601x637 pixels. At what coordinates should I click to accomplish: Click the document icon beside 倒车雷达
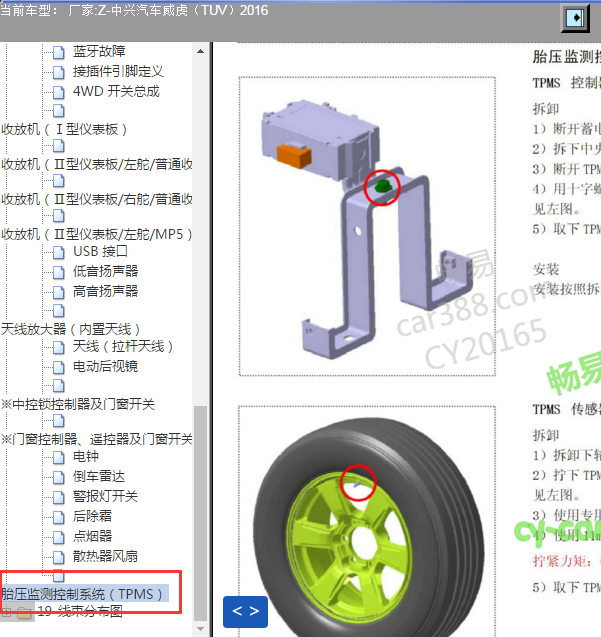point(58,477)
